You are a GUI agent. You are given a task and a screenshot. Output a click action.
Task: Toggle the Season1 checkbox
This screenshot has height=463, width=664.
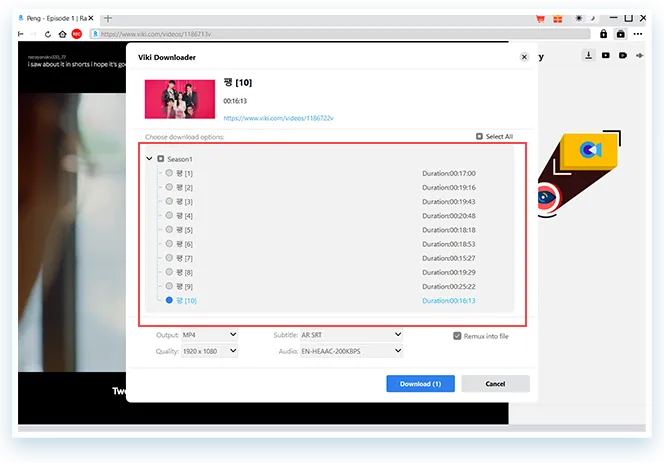[160, 159]
